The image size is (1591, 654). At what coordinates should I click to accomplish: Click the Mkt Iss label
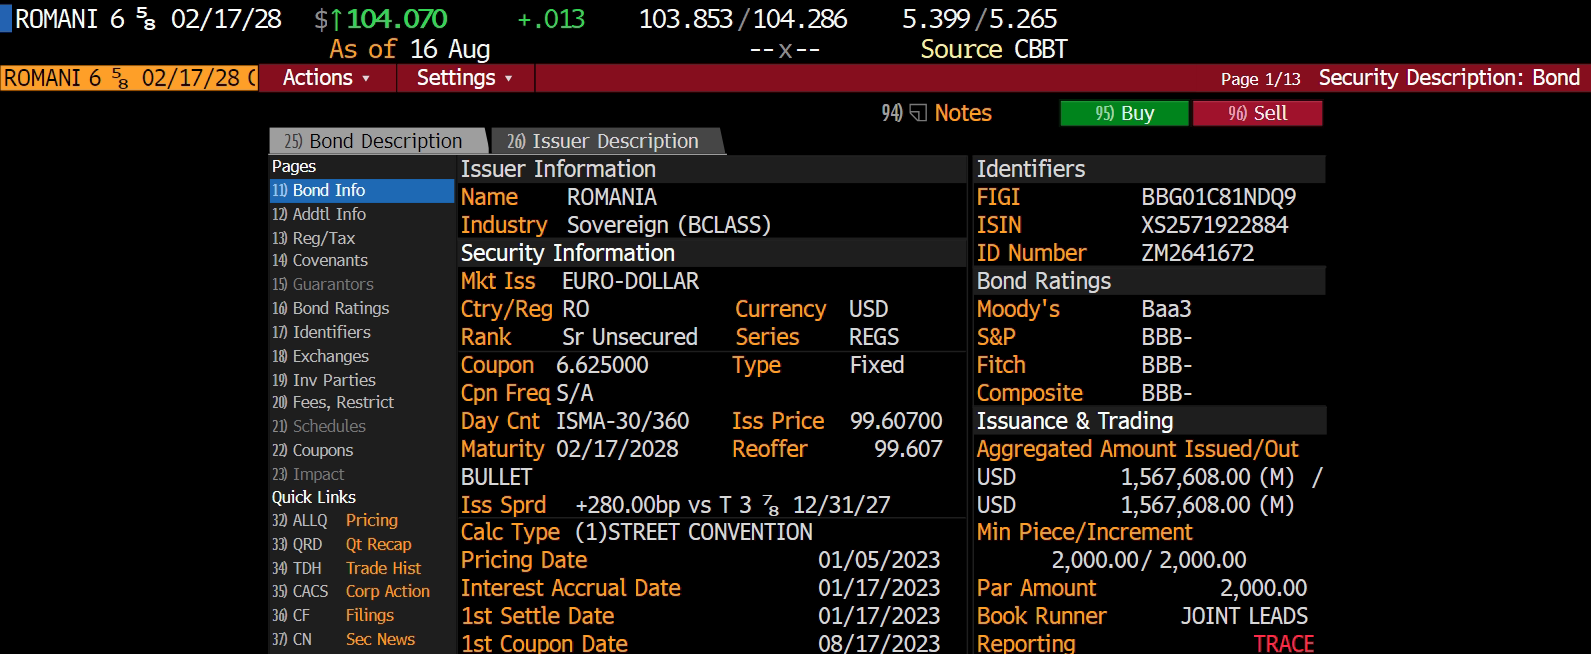[x=498, y=281]
